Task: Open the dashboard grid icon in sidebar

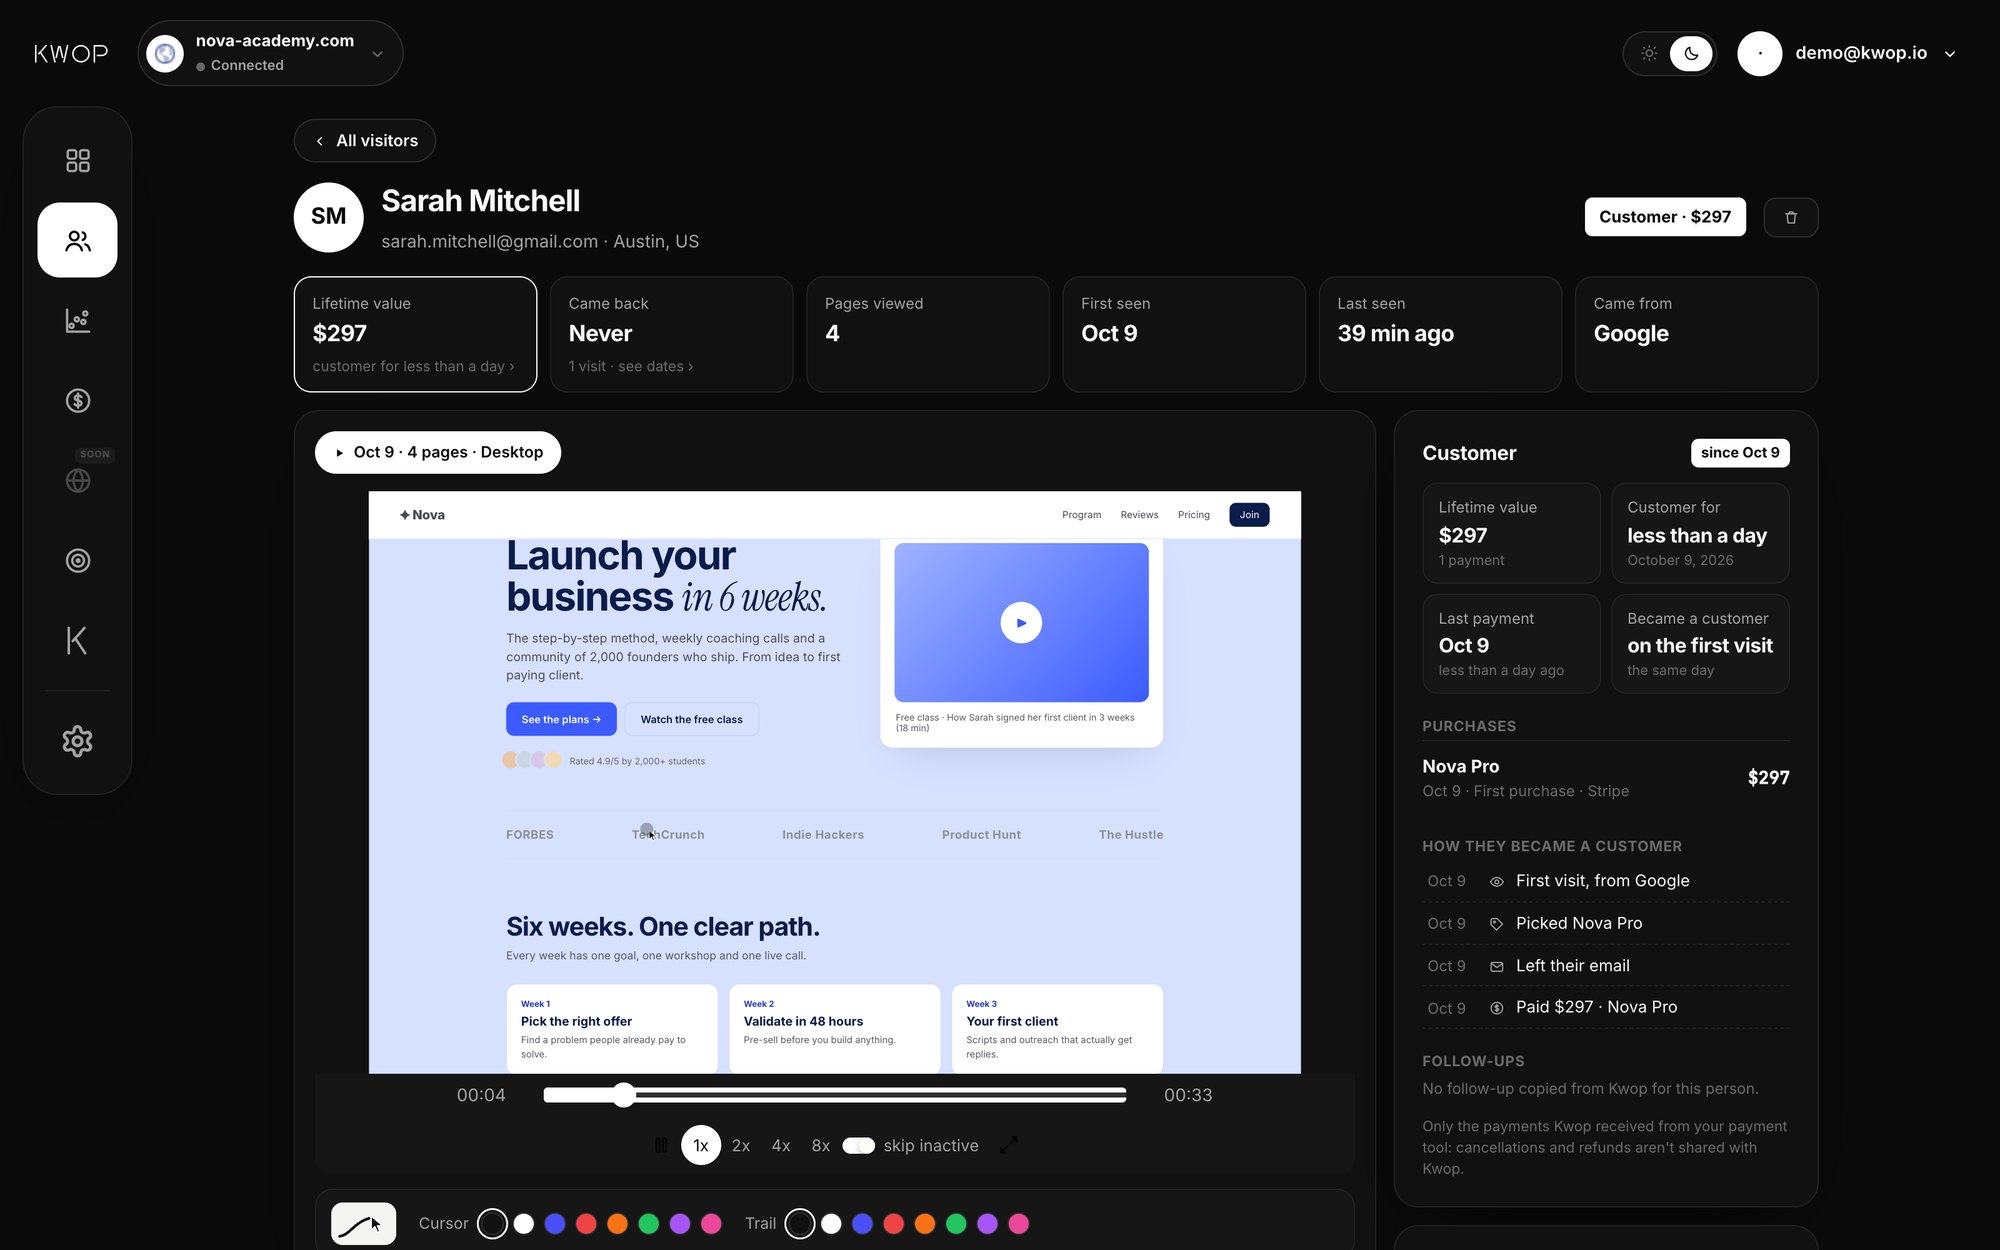Action: (x=77, y=160)
